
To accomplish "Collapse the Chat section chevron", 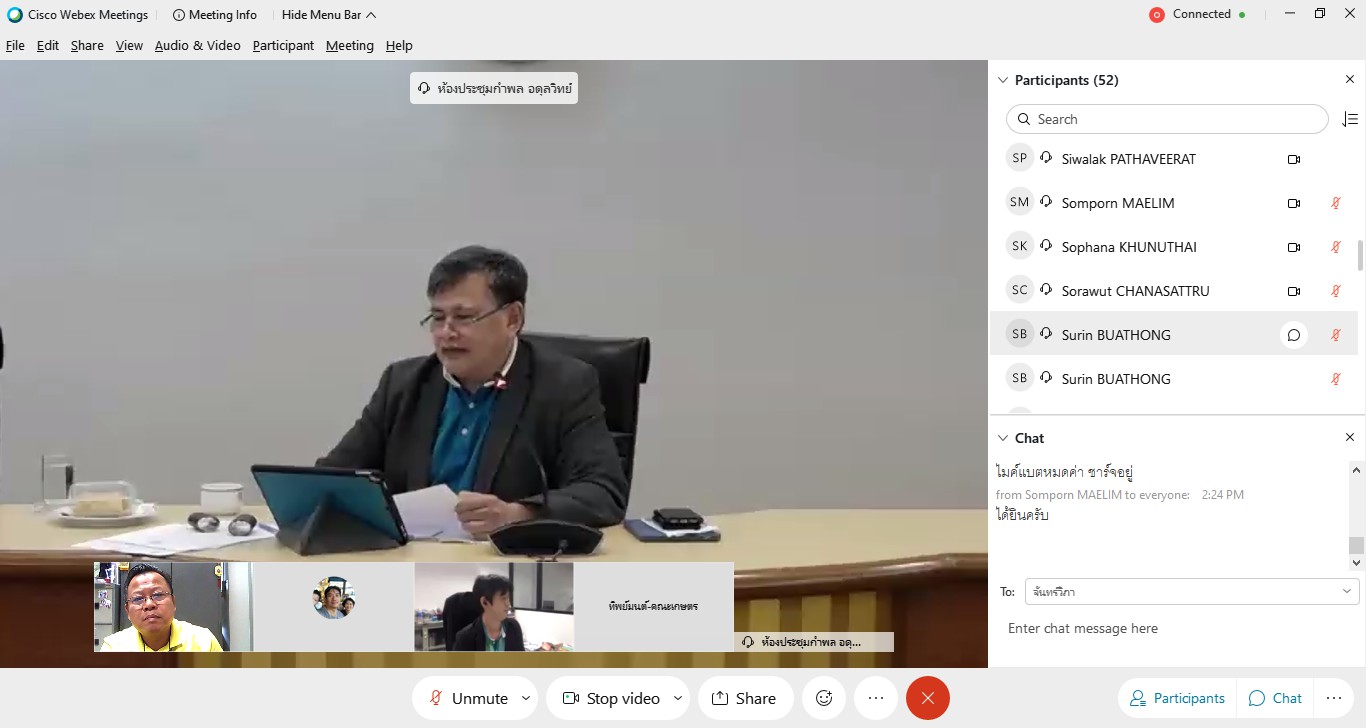I will 1003,438.
